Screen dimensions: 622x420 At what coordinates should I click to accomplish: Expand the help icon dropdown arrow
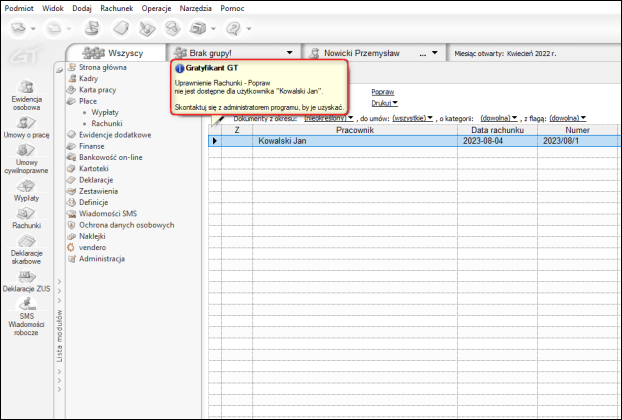click(x=249, y=29)
